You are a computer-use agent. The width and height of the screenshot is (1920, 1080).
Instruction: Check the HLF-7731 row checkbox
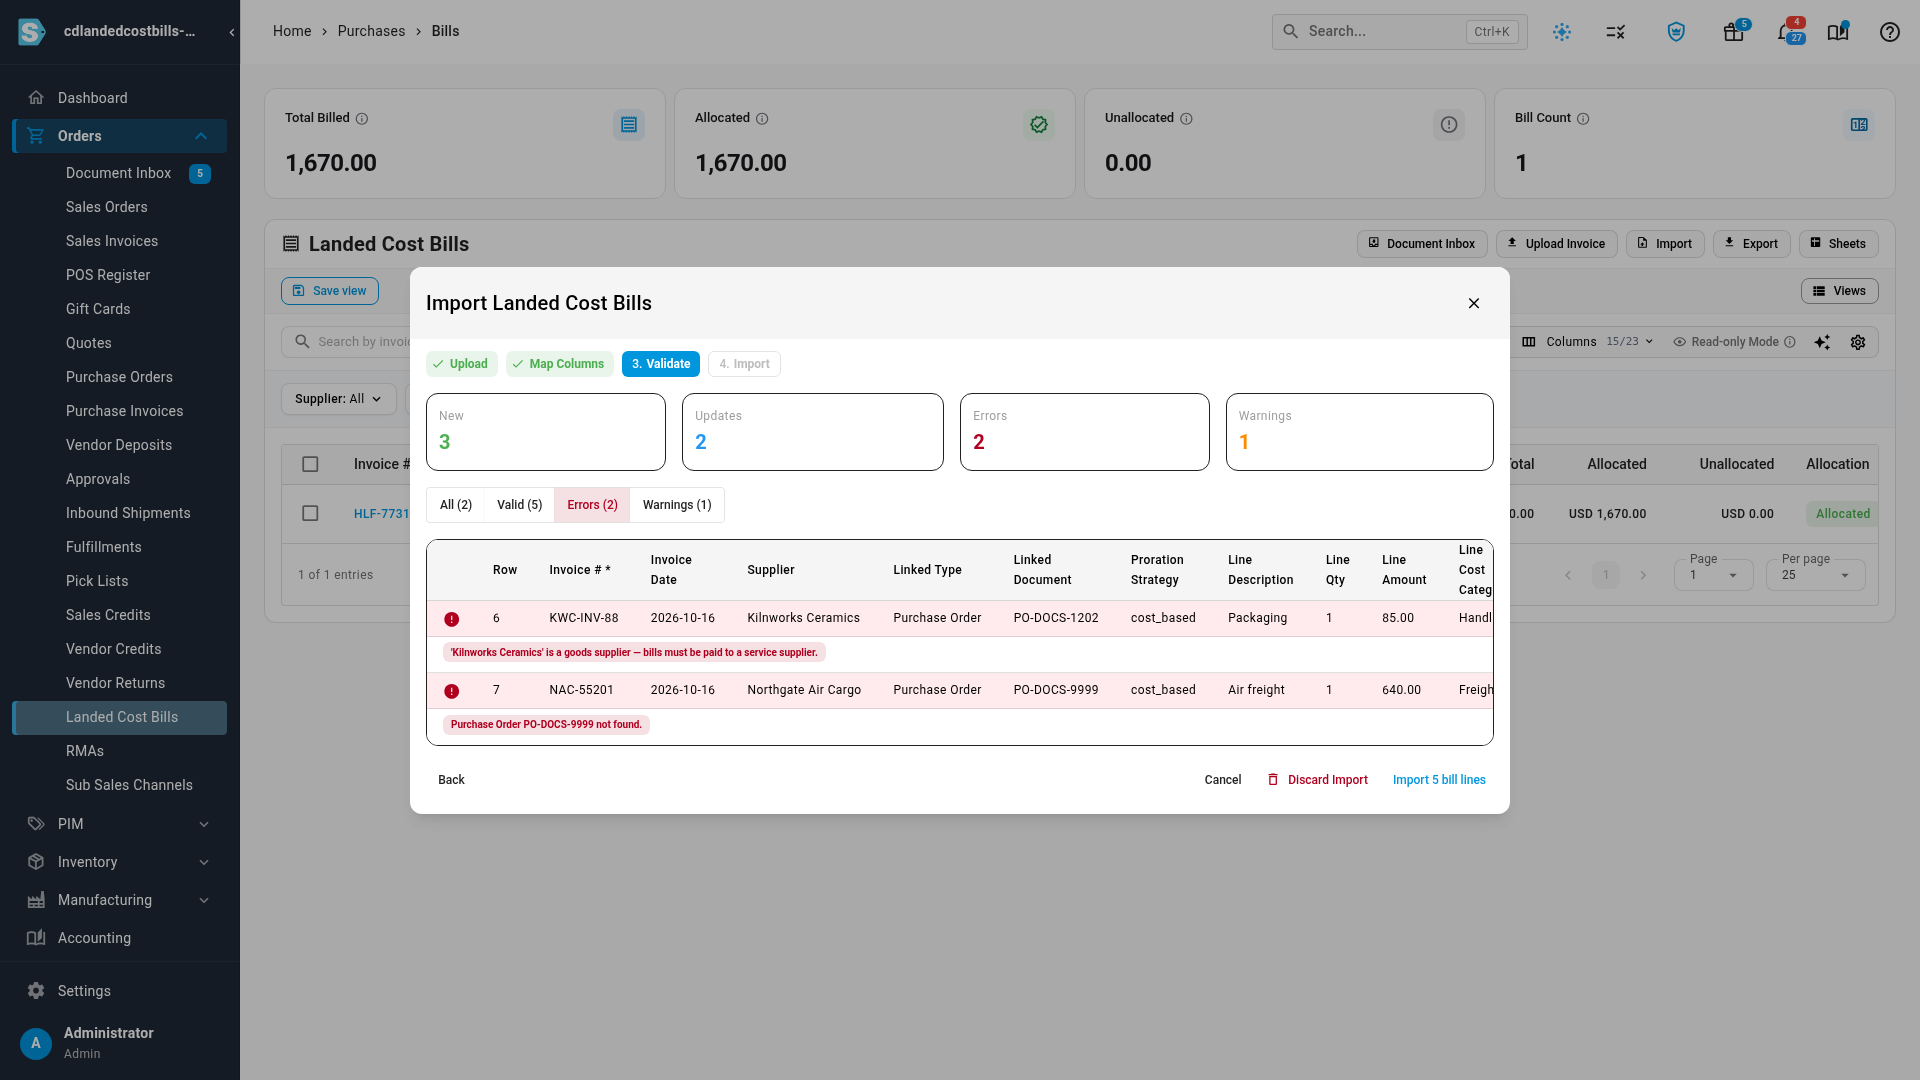point(310,513)
